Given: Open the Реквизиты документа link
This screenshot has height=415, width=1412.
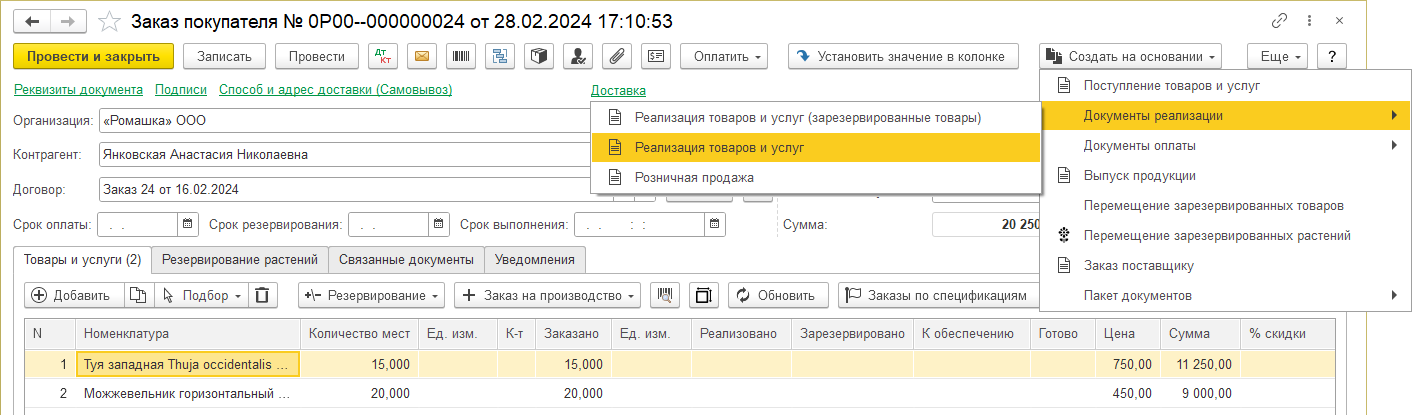Looking at the screenshot, I should (78, 90).
